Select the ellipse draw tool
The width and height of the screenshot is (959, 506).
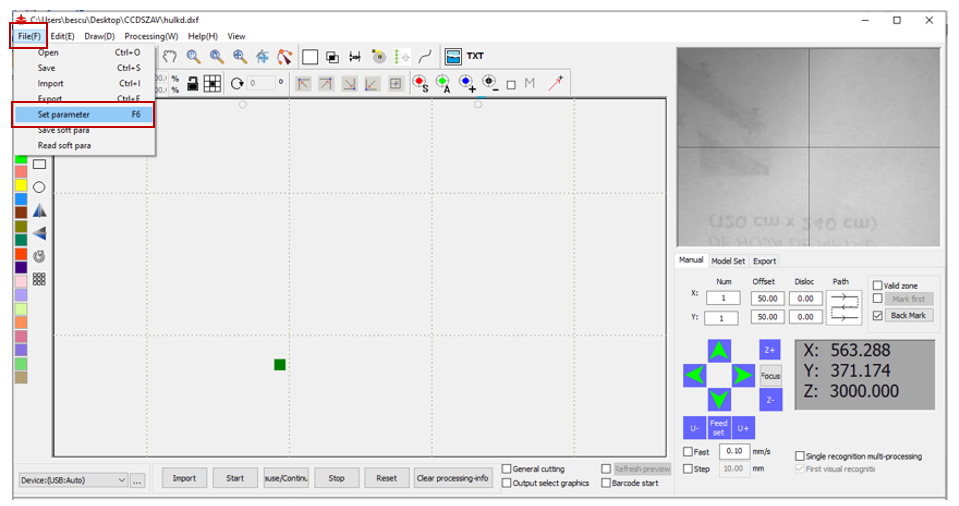[x=39, y=187]
